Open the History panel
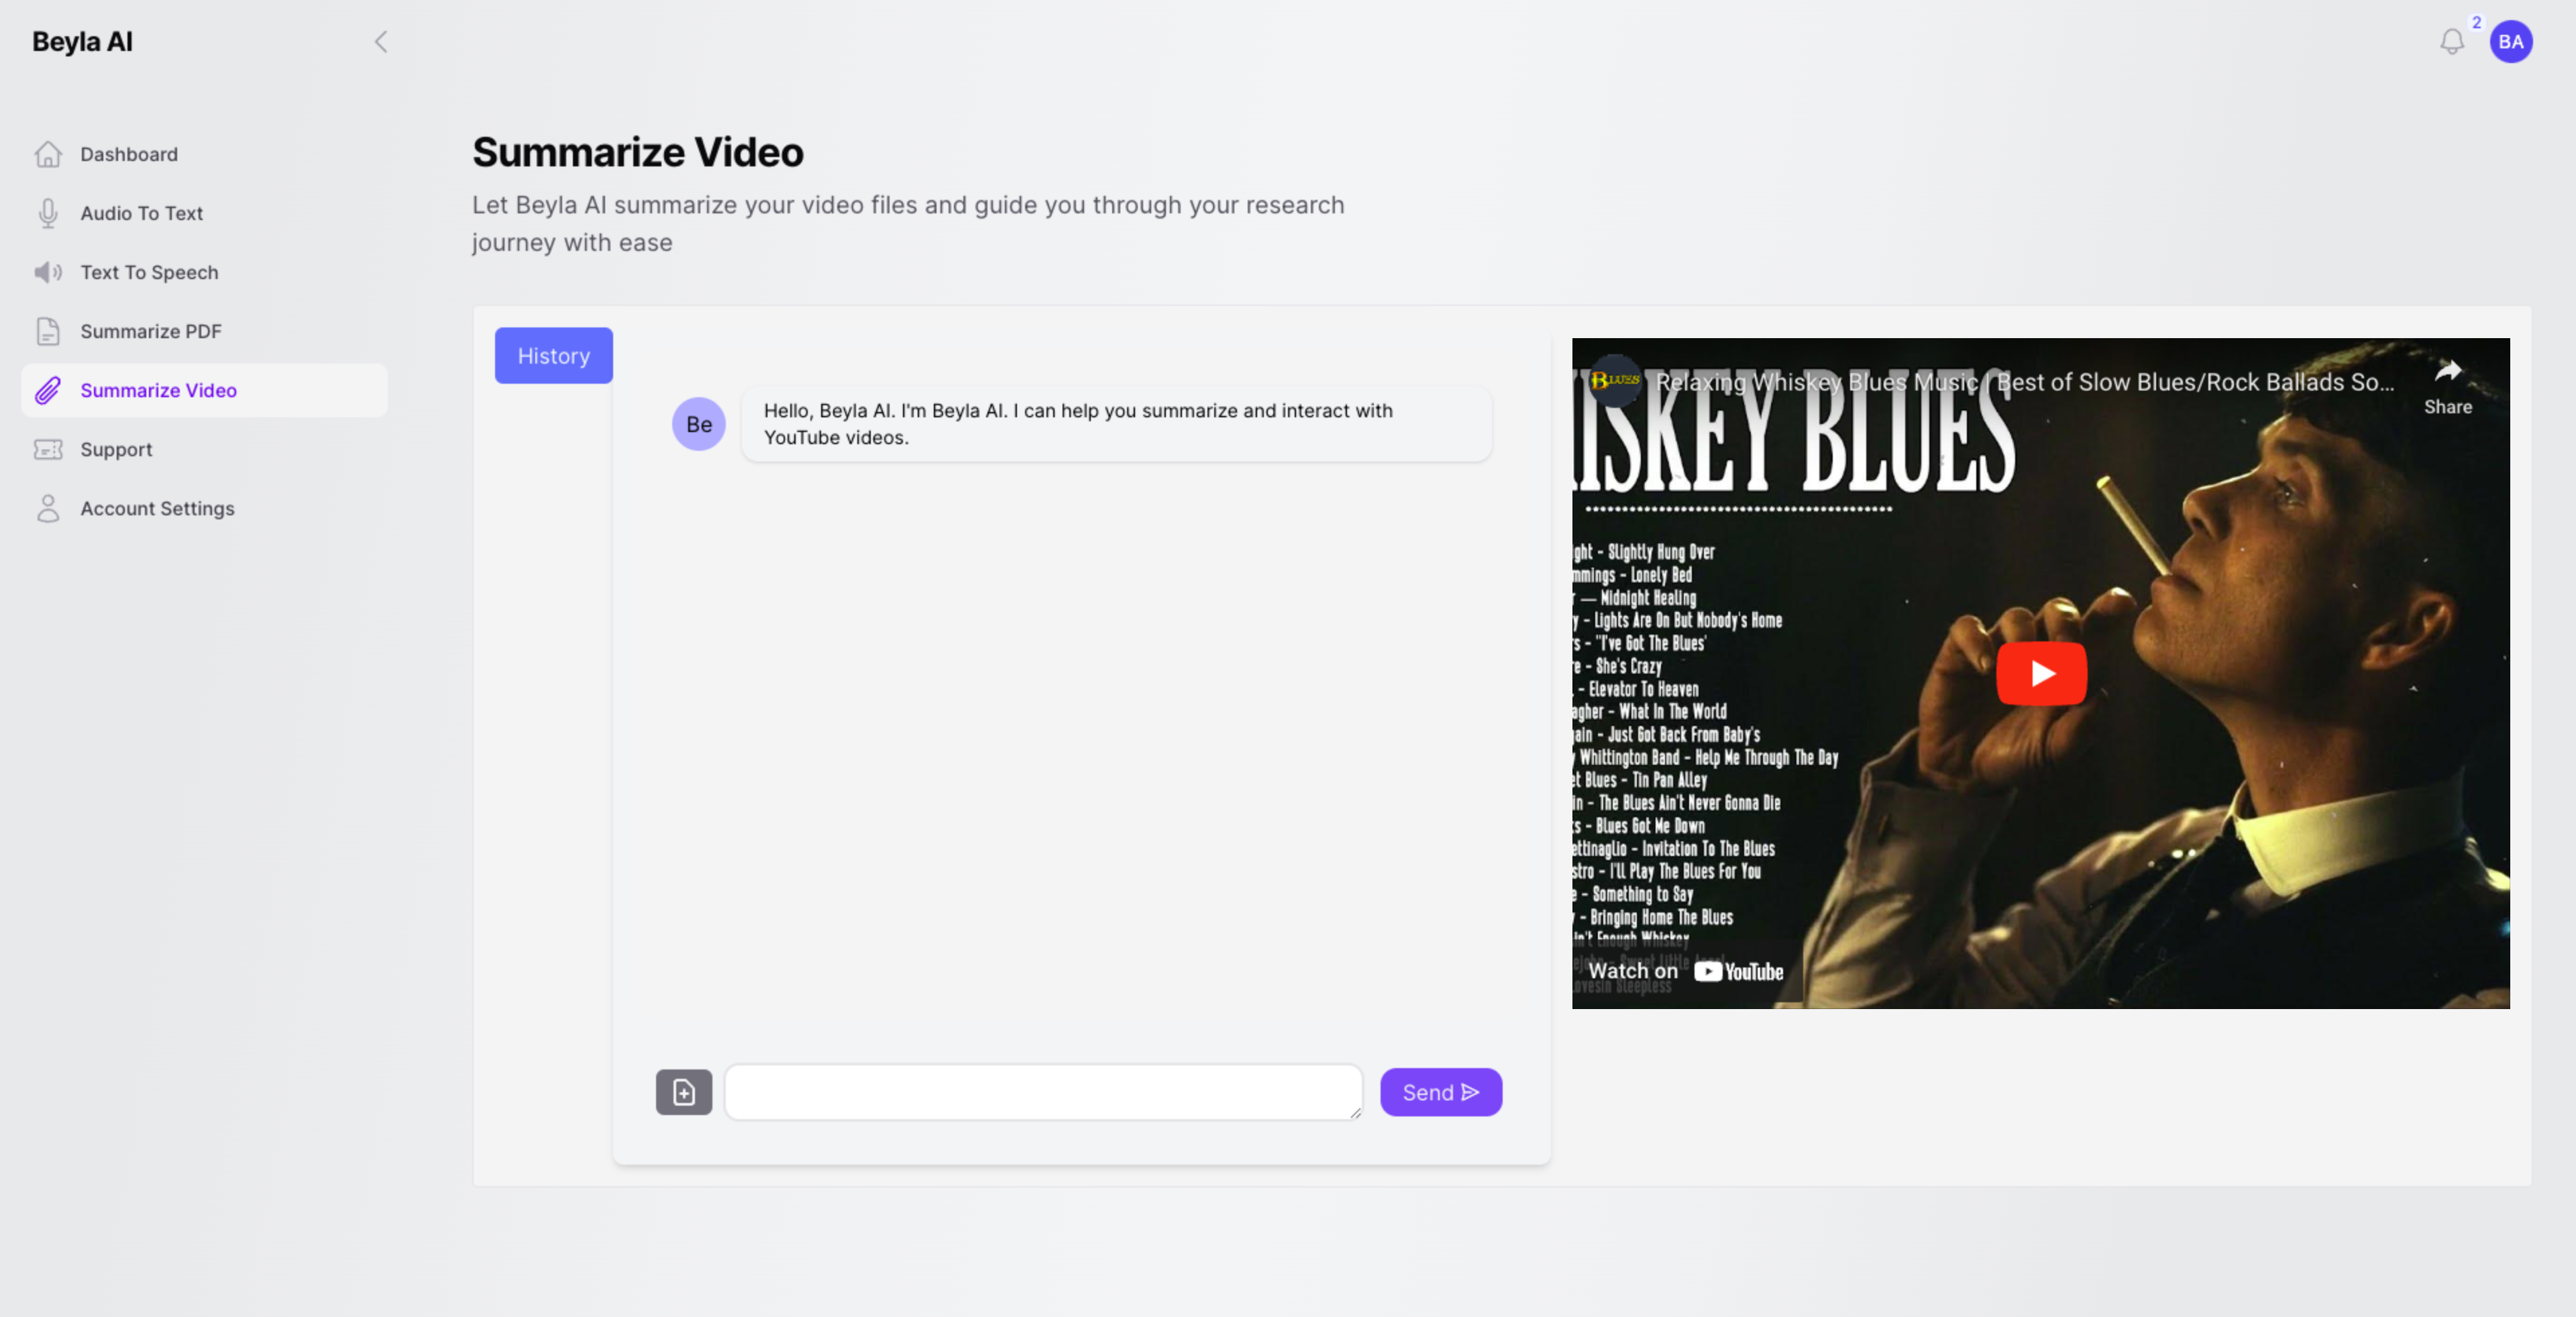The width and height of the screenshot is (2576, 1317). (553, 356)
